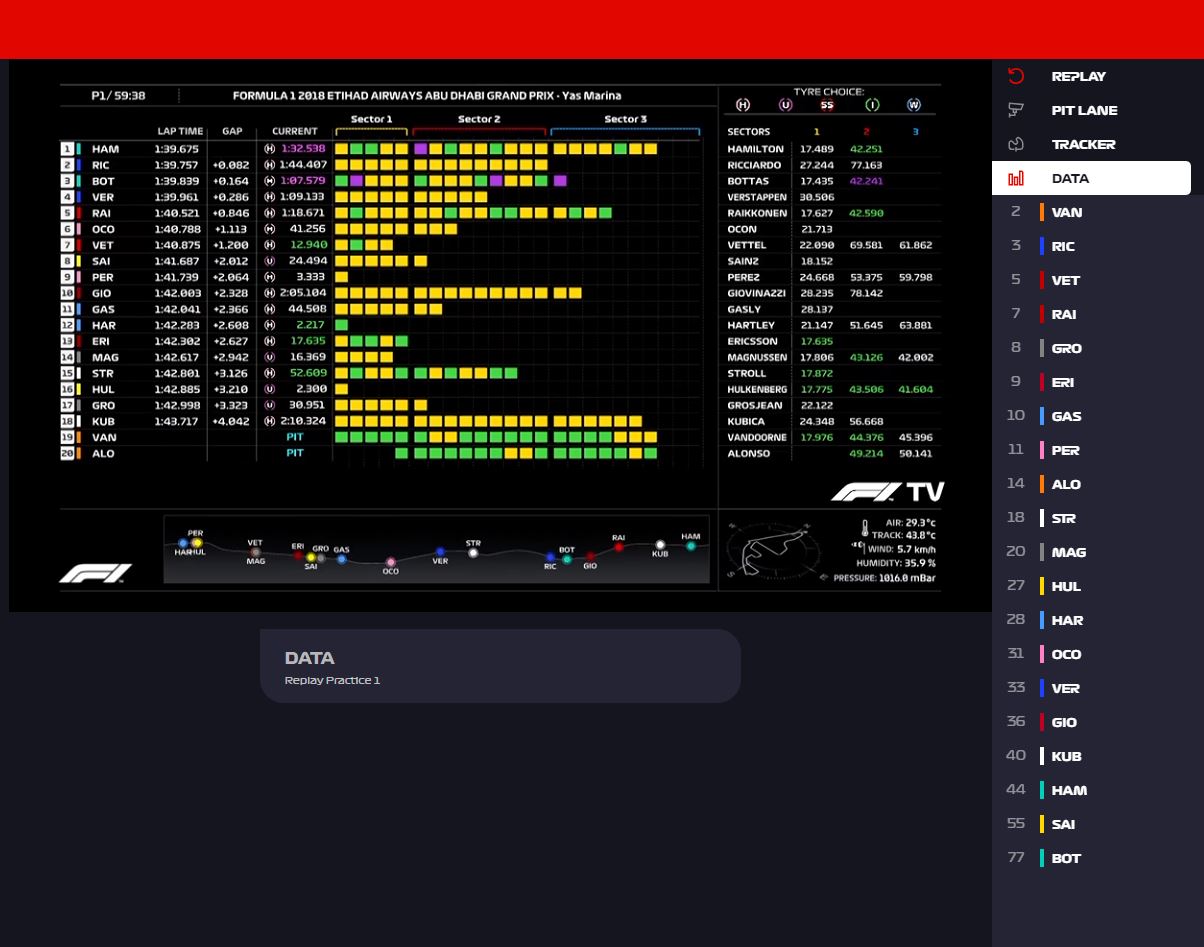Image resolution: width=1204 pixels, height=947 pixels.
Task: Click the TYRE CHOICE heading
Action: [829, 91]
